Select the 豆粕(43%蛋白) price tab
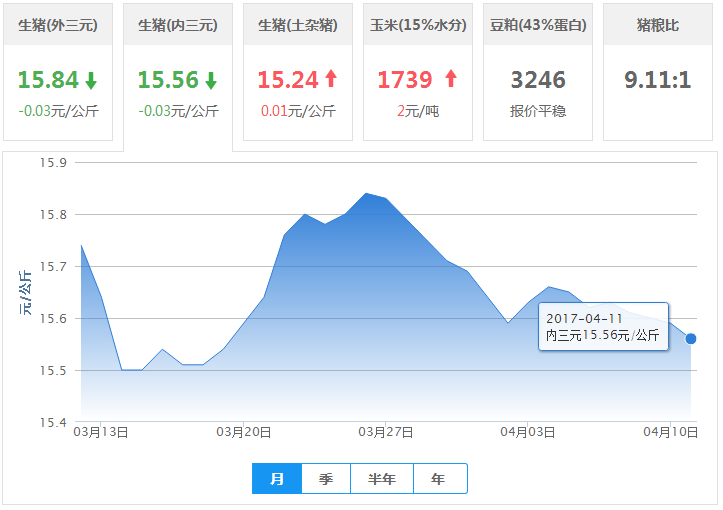723x510 pixels. (x=538, y=71)
